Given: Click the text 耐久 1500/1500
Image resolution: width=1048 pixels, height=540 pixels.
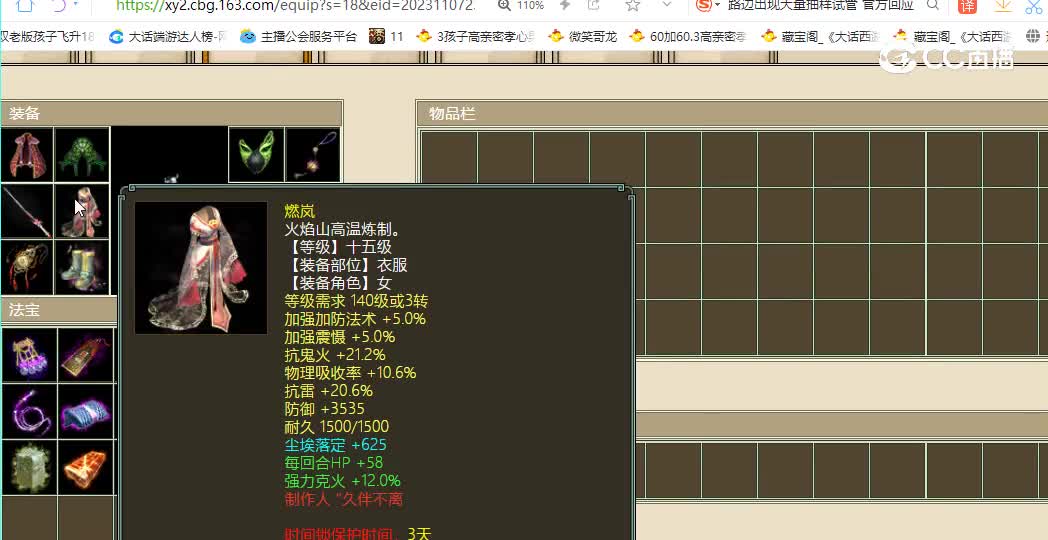Looking at the screenshot, I should tap(336, 427).
